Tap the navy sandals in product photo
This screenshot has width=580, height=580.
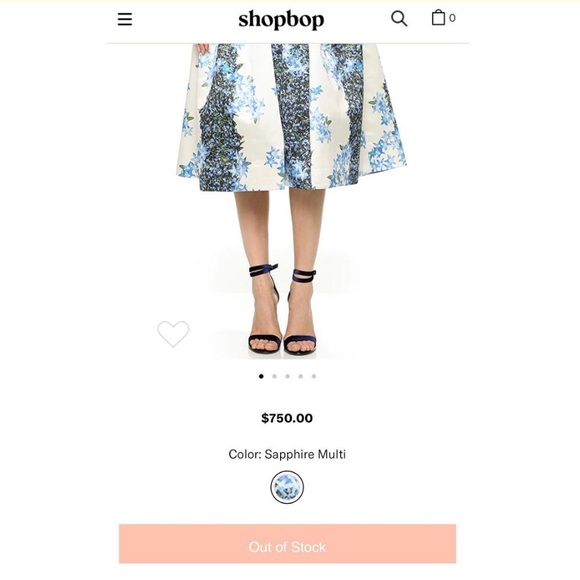pos(283,309)
